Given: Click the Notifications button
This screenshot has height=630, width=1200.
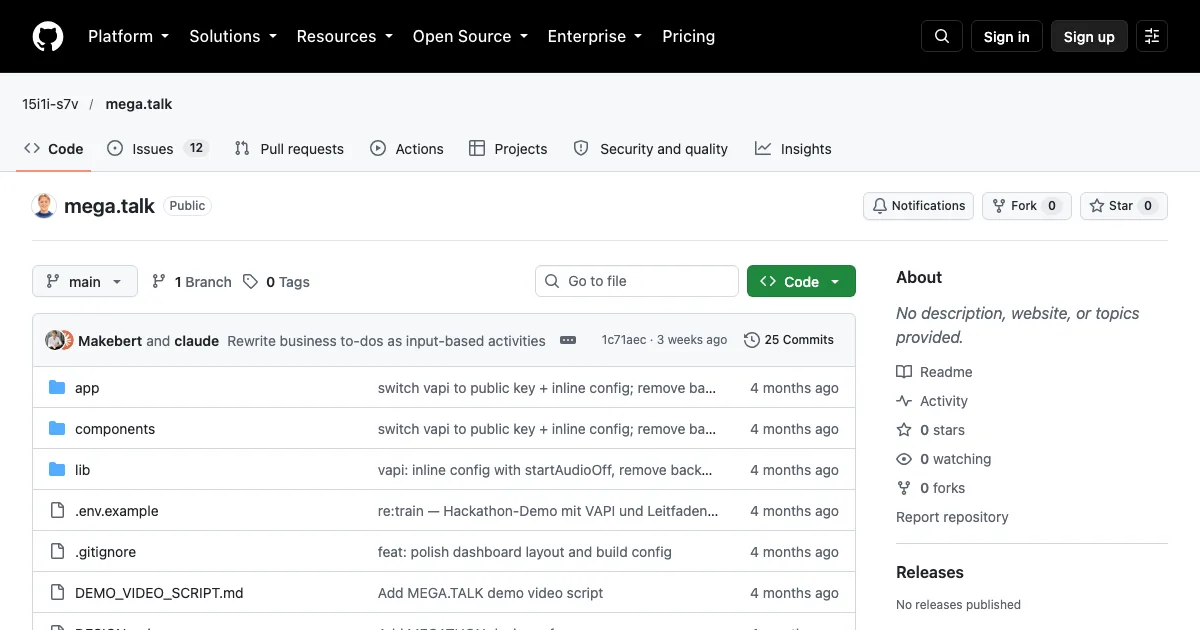Looking at the screenshot, I should coord(919,206).
